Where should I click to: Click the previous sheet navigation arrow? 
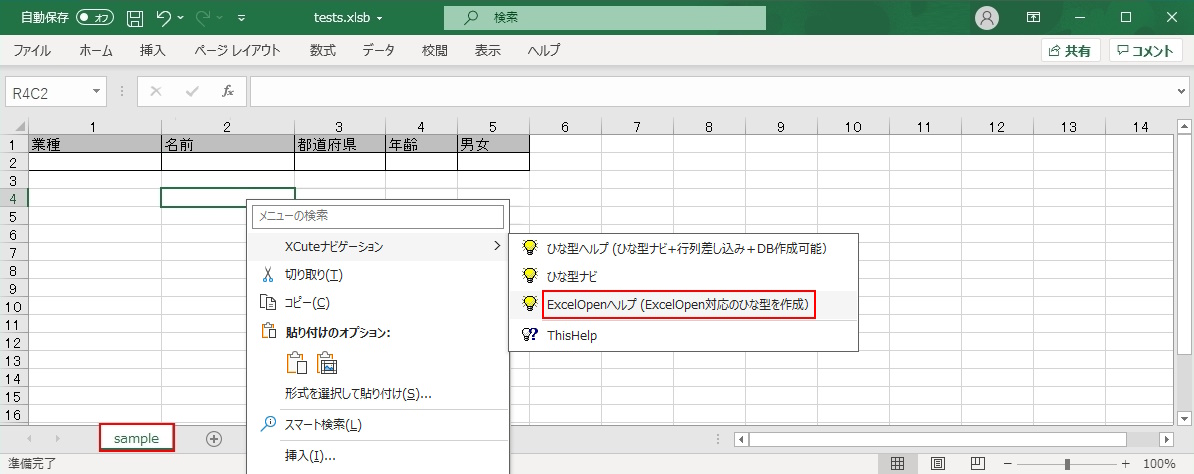(x=30, y=438)
